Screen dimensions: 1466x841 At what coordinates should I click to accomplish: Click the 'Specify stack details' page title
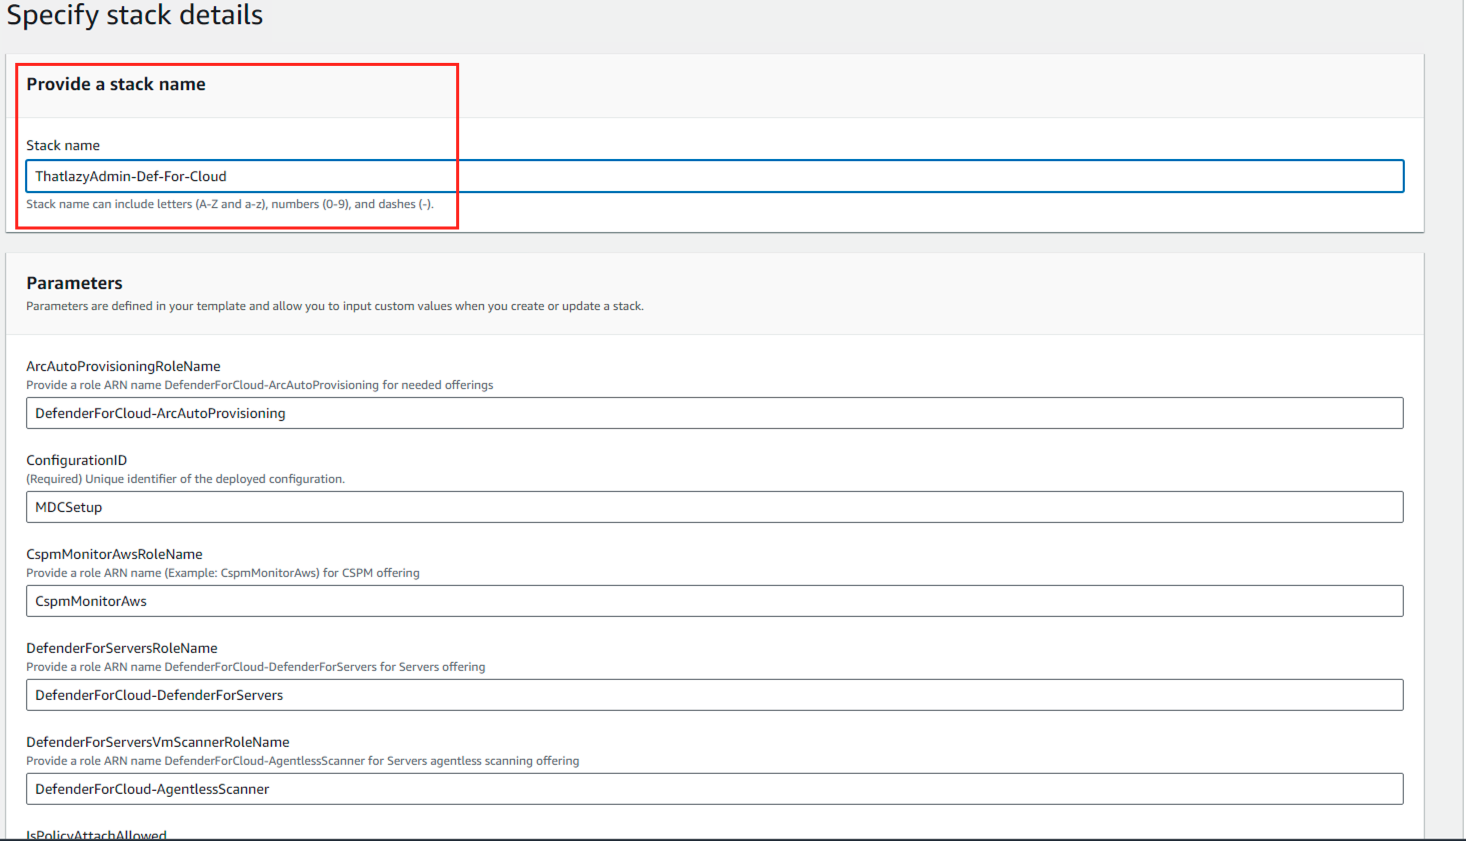tap(135, 16)
